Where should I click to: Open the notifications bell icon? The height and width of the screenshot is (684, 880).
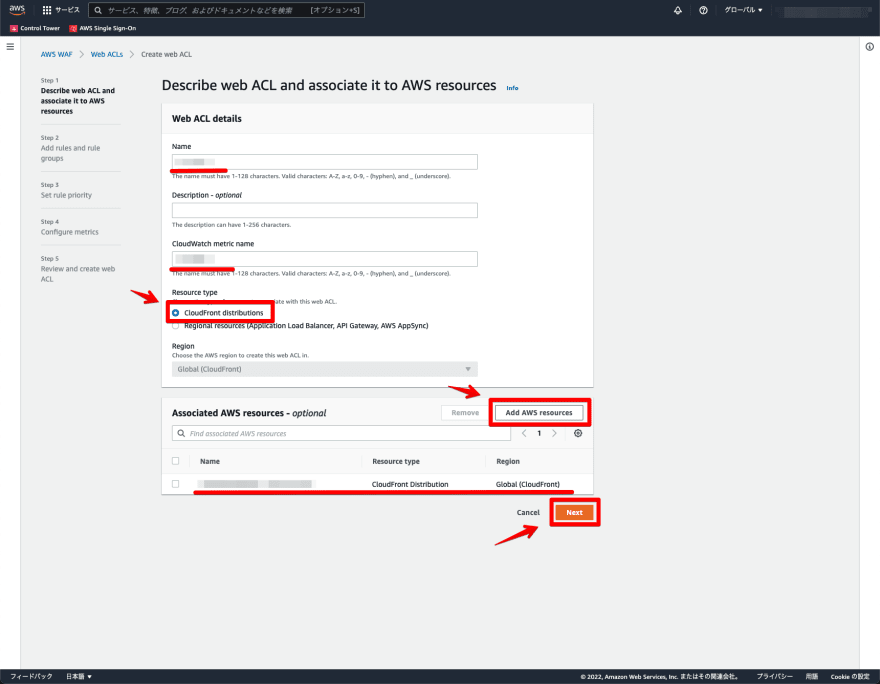678,10
